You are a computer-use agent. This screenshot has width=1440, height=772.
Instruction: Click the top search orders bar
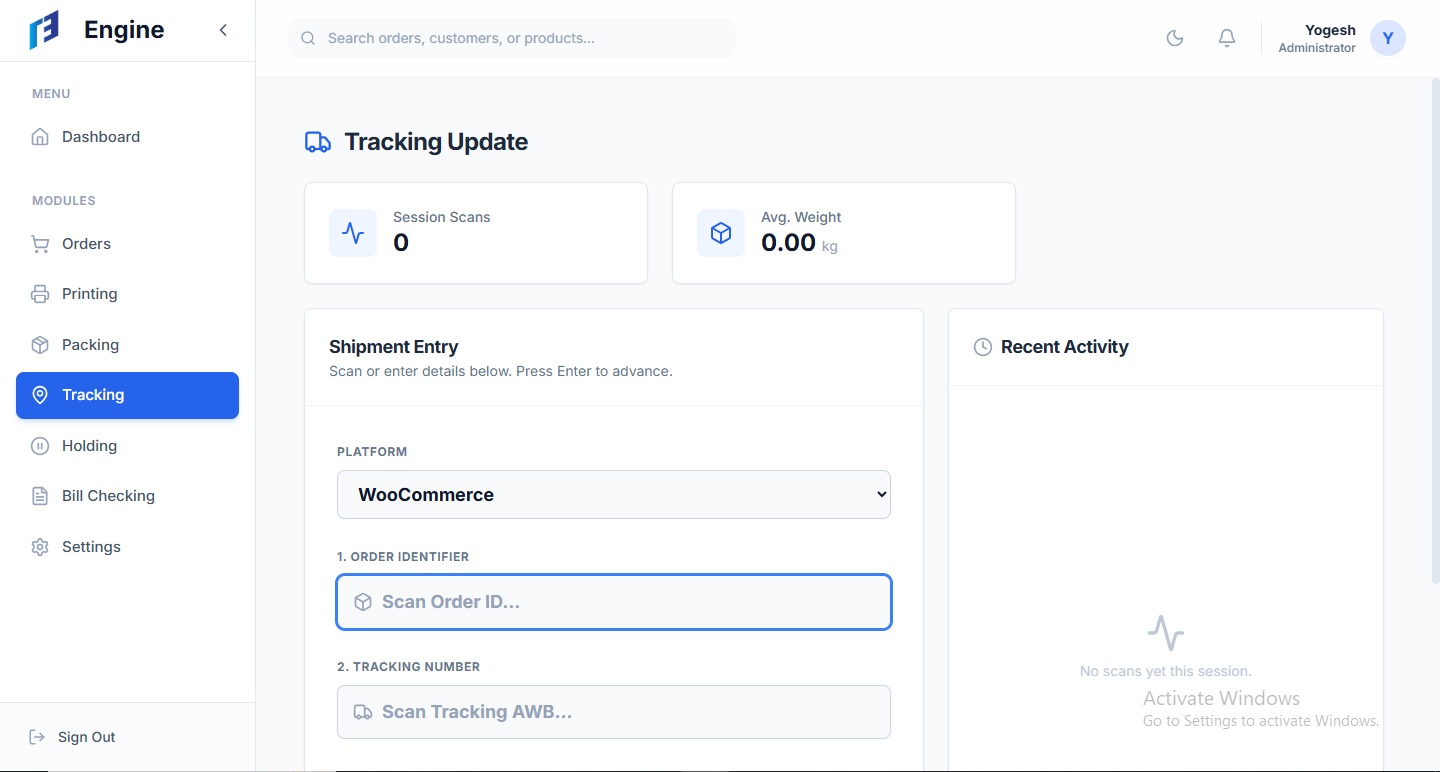[x=512, y=38]
